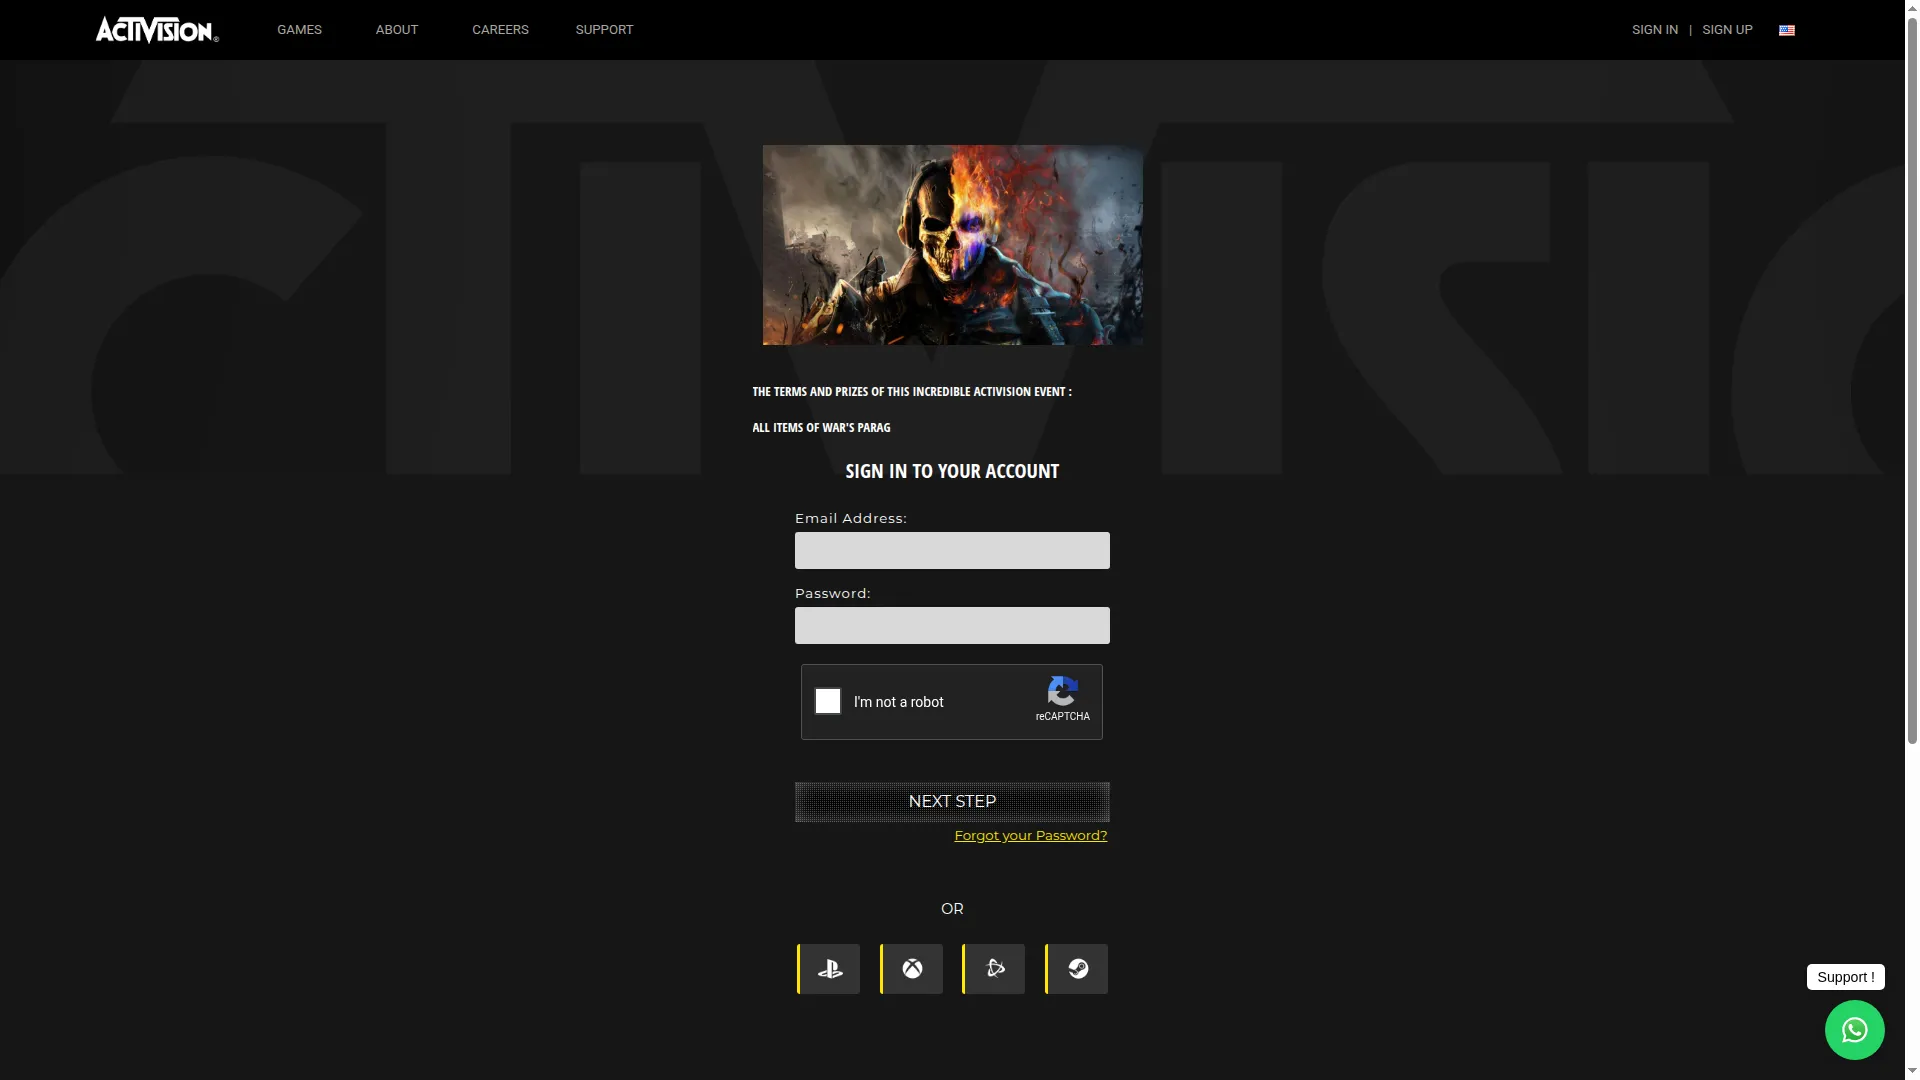Click the skull soldier banner image
The height and width of the screenshot is (1080, 1920).
953,245
